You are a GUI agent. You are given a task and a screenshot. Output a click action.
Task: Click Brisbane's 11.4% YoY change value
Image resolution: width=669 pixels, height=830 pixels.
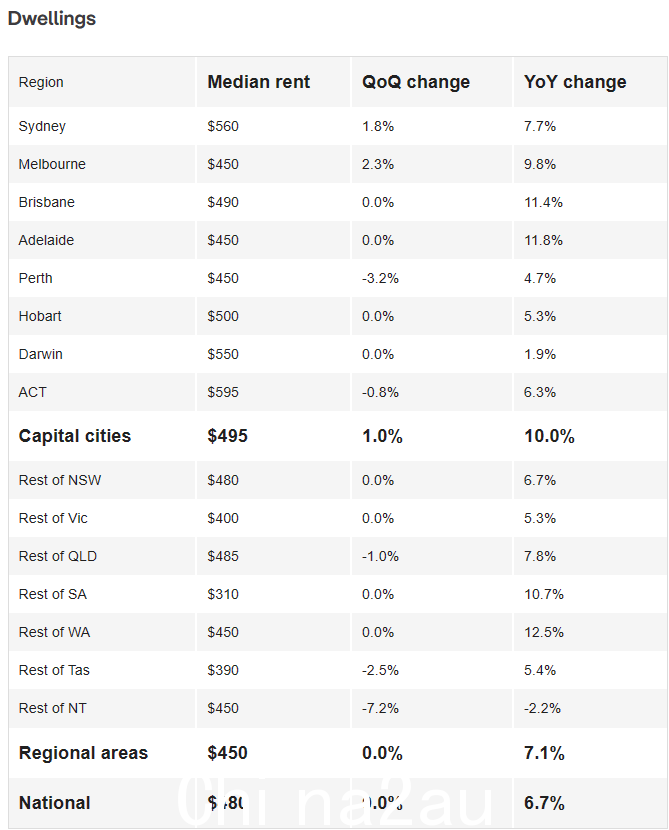(543, 202)
